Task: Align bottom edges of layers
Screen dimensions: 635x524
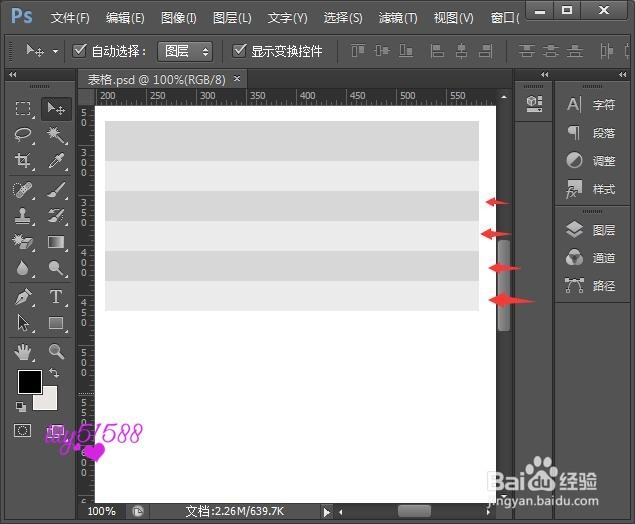Action: click(x=406, y=51)
